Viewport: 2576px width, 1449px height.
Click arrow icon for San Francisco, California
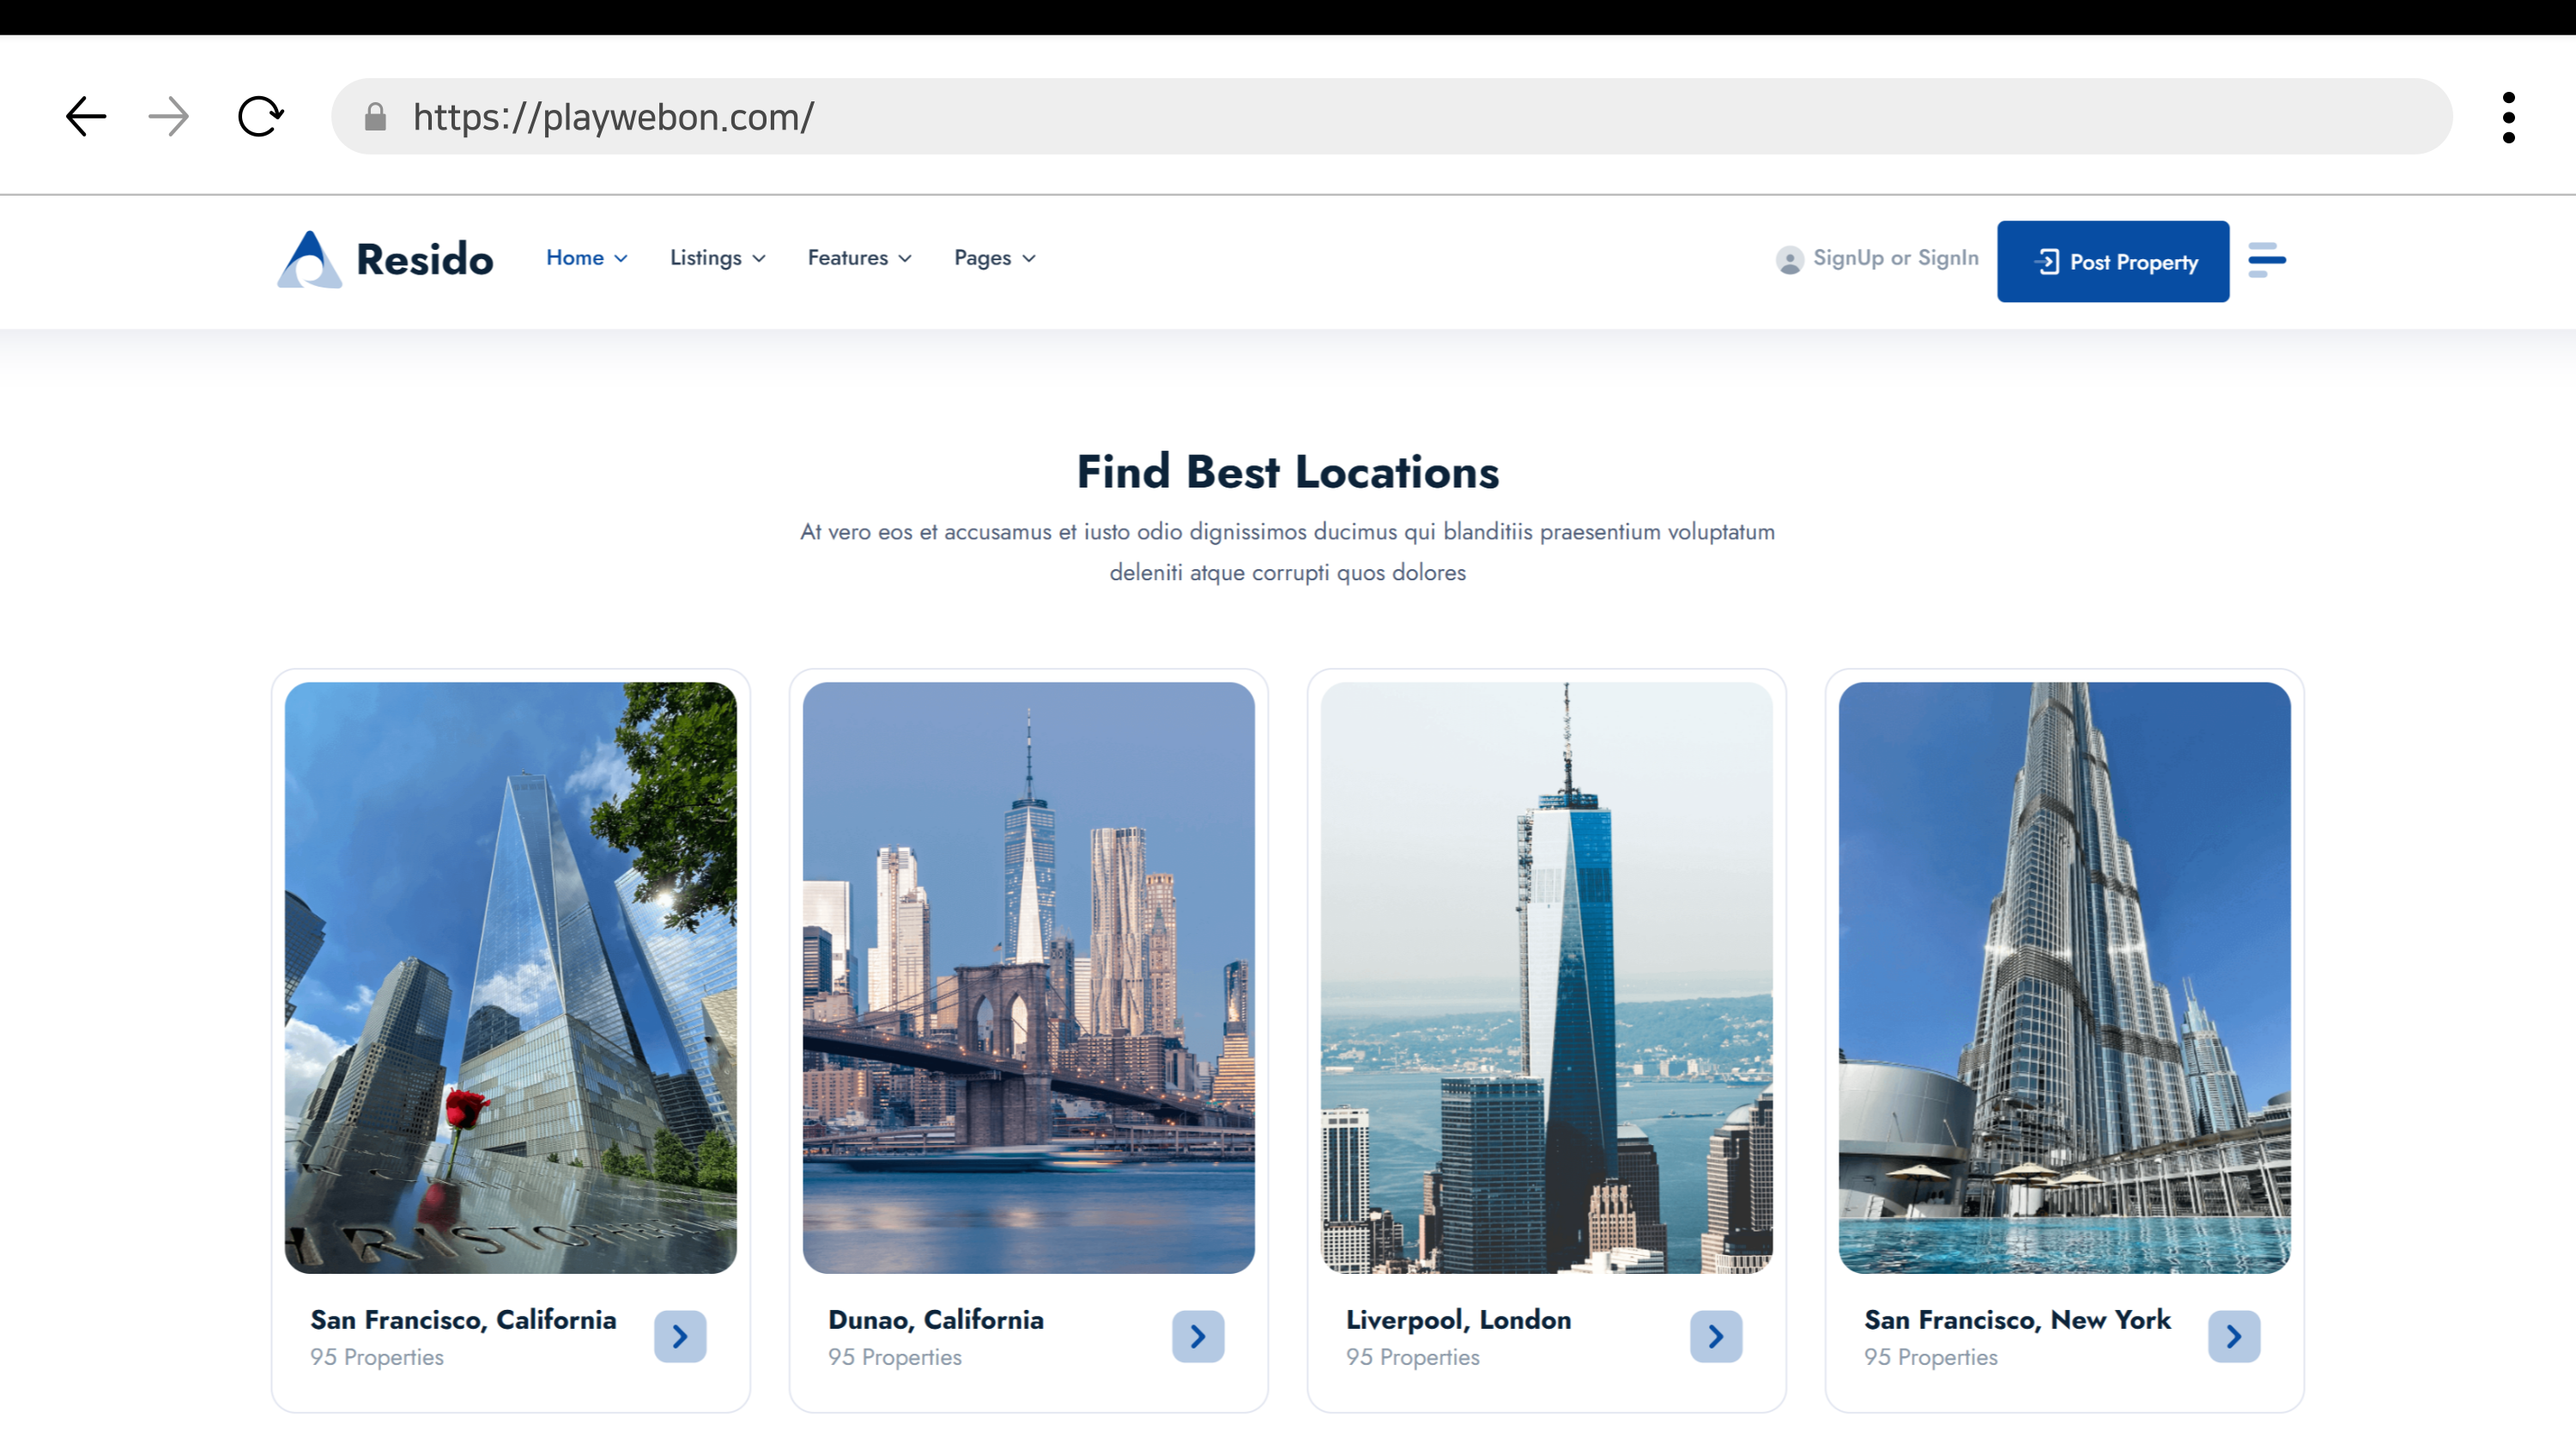point(680,1336)
